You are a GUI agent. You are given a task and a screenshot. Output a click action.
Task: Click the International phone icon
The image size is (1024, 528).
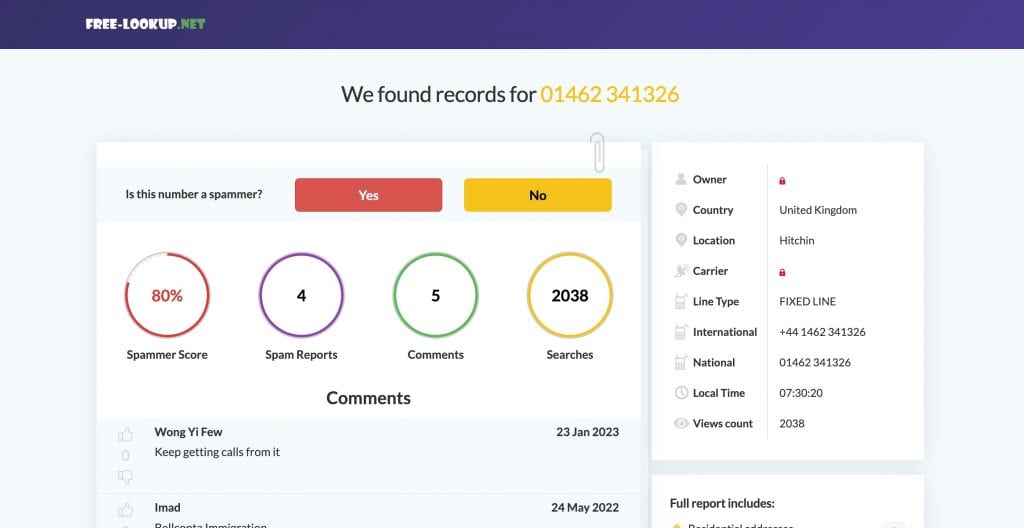(x=680, y=332)
